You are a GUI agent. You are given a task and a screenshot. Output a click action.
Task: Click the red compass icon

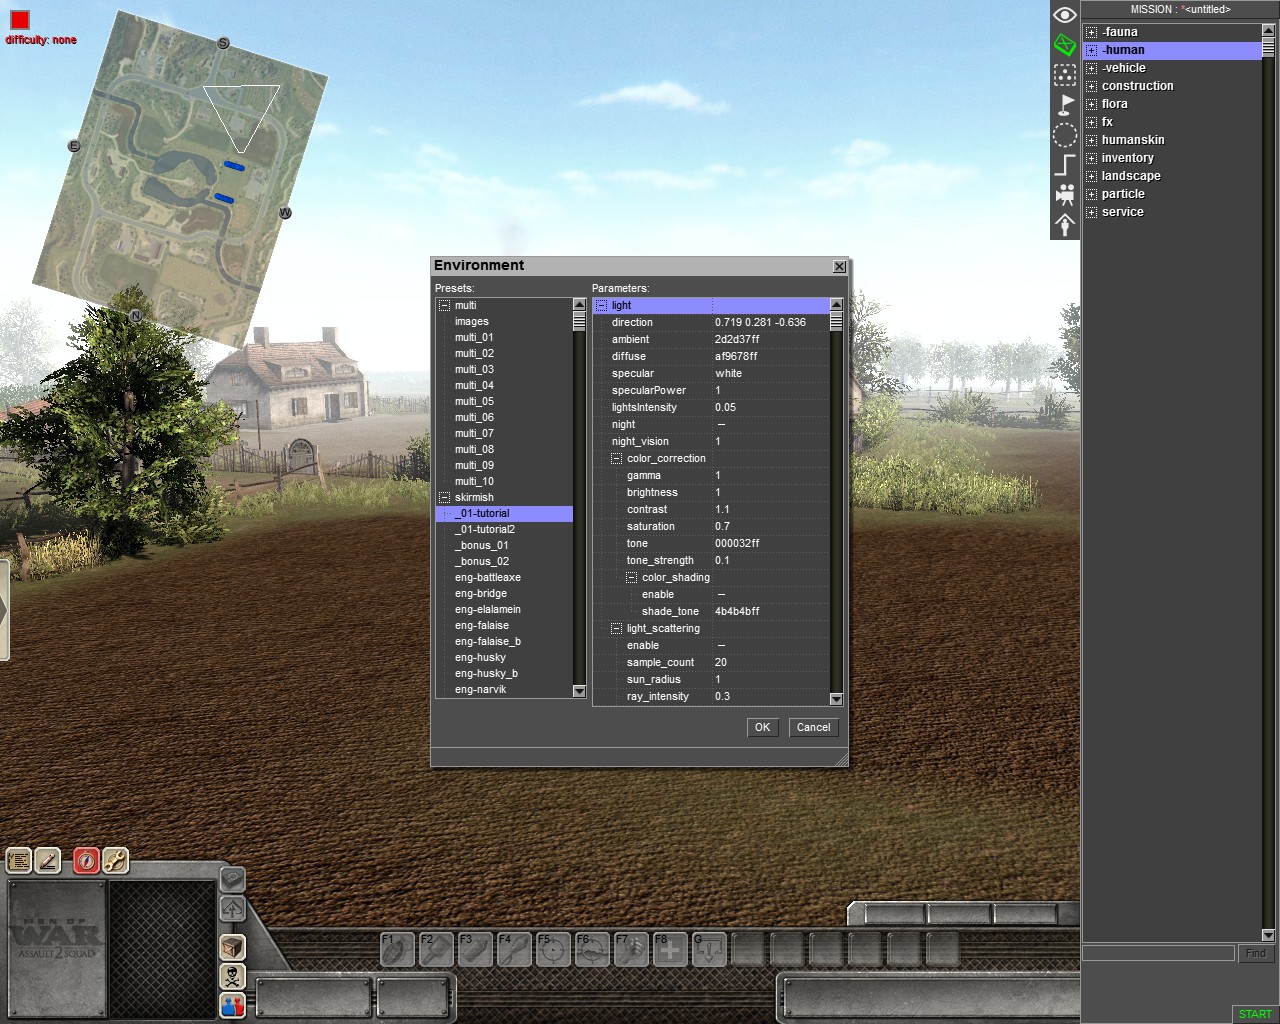(x=86, y=860)
